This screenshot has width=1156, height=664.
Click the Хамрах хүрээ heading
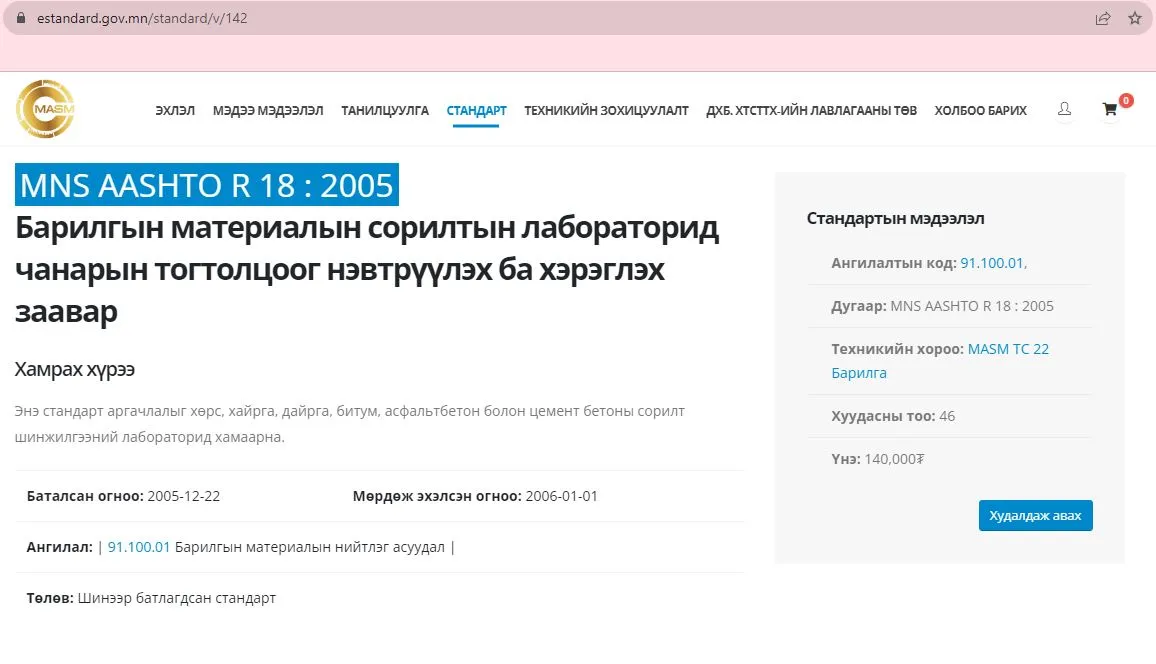pyautogui.click(x=74, y=369)
